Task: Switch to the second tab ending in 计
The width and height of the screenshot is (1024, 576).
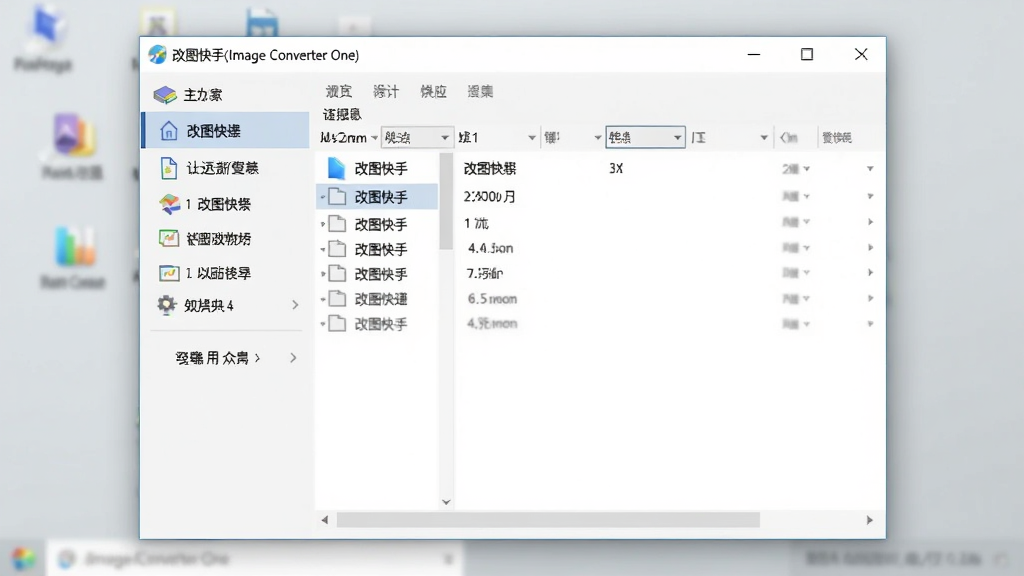Action: (386, 91)
